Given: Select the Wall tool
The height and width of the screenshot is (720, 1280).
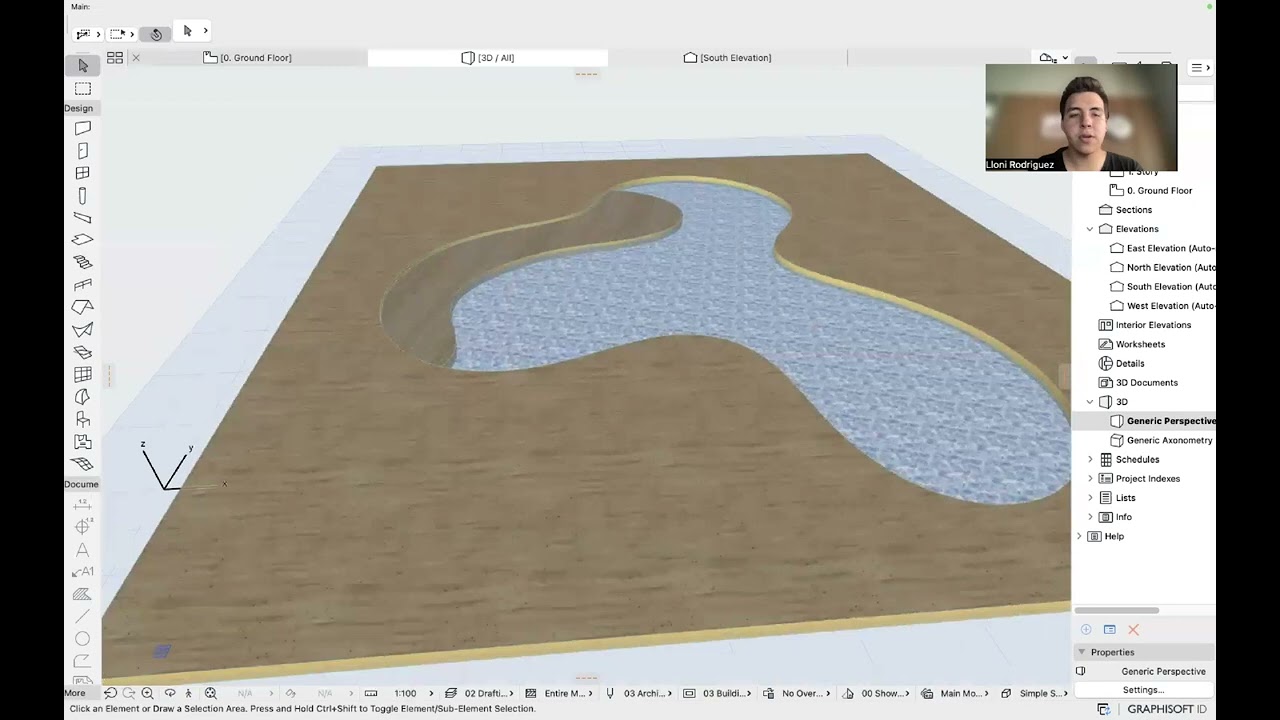Looking at the screenshot, I should coord(83,128).
